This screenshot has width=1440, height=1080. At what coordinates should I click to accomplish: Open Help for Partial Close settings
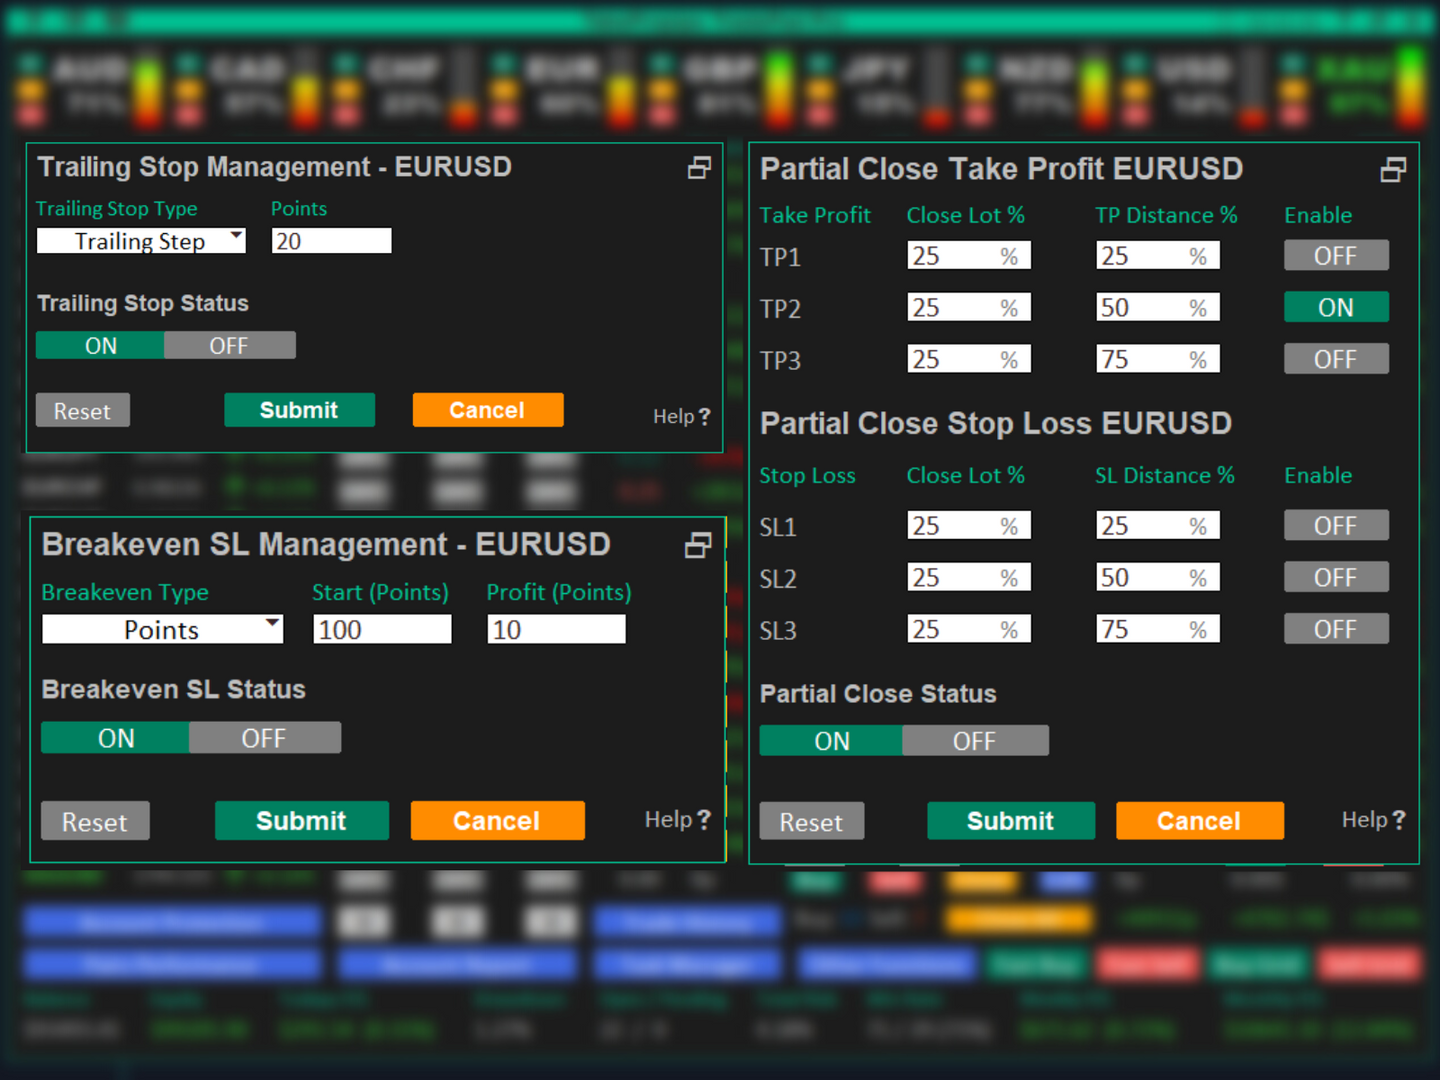tap(1373, 820)
